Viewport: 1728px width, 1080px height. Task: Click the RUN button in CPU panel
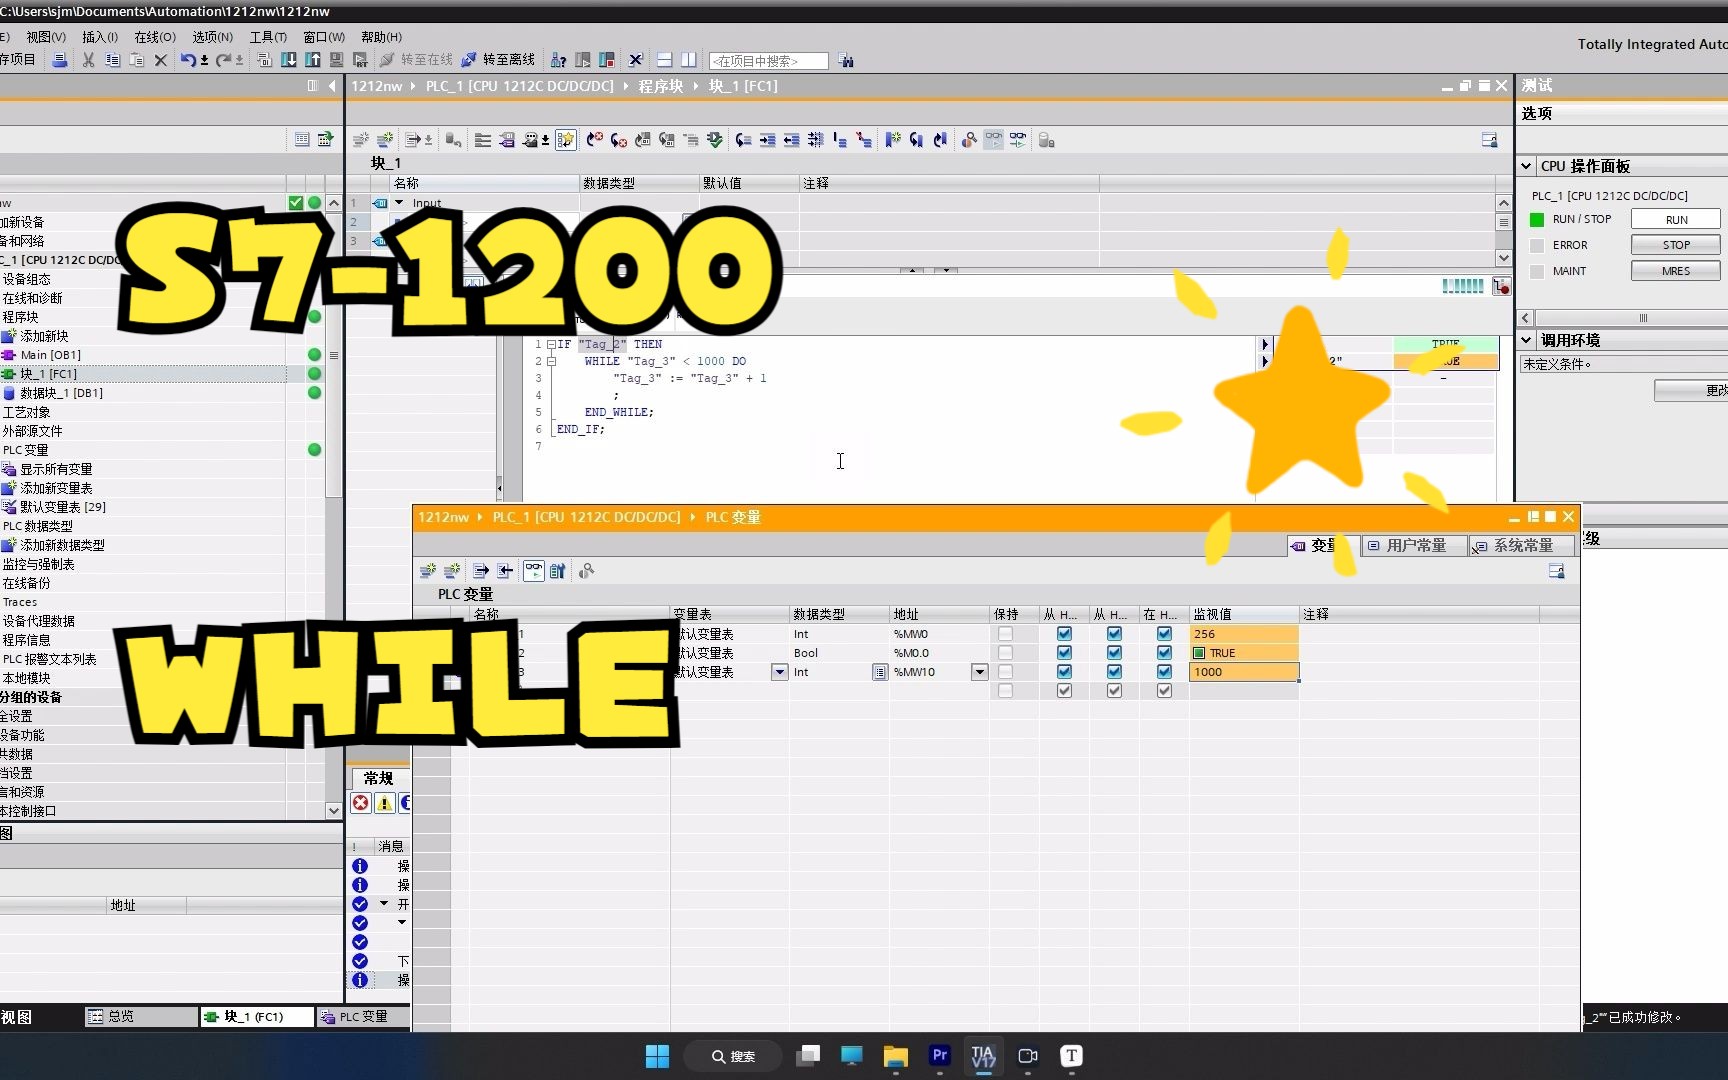coord(1676,219)
